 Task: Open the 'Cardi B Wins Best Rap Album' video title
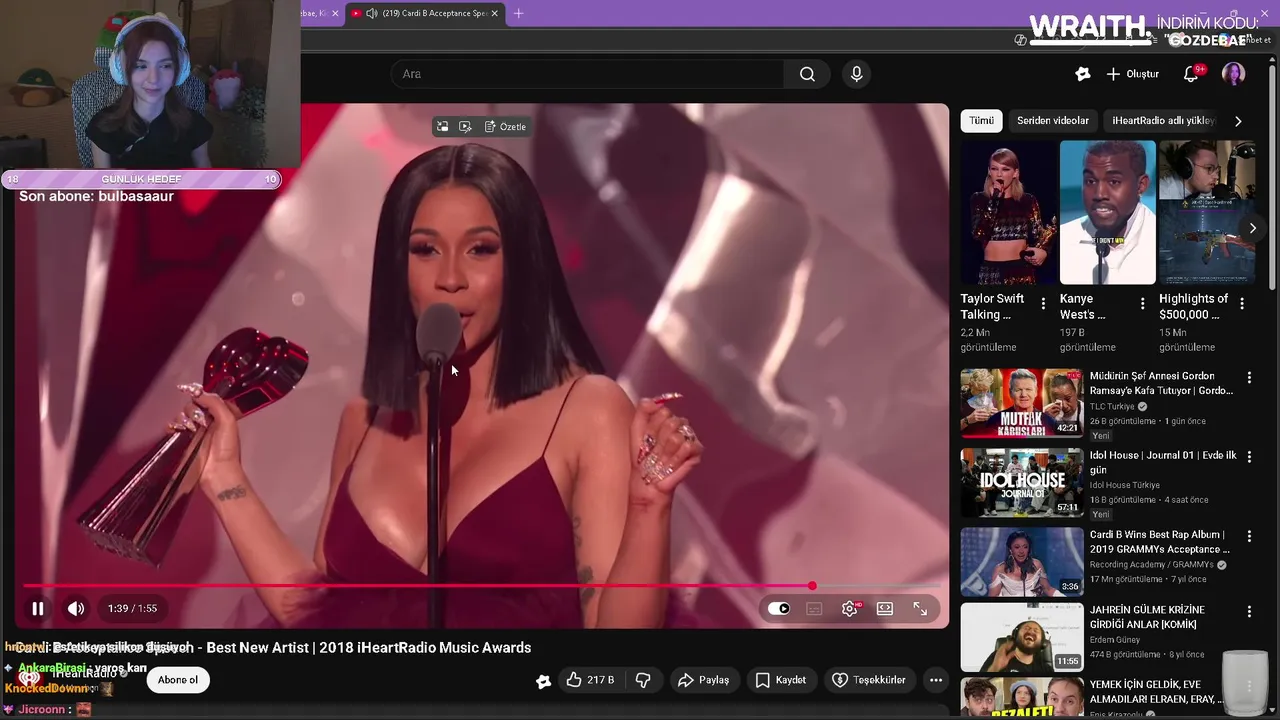coord(1160,542)
